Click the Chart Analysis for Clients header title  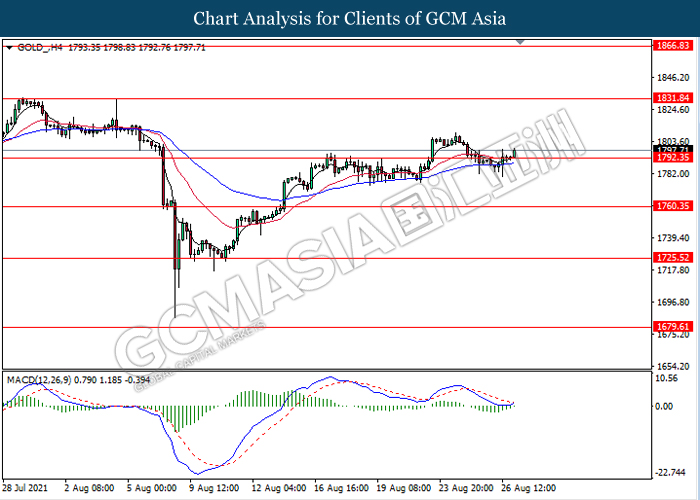tap(350, 18)
